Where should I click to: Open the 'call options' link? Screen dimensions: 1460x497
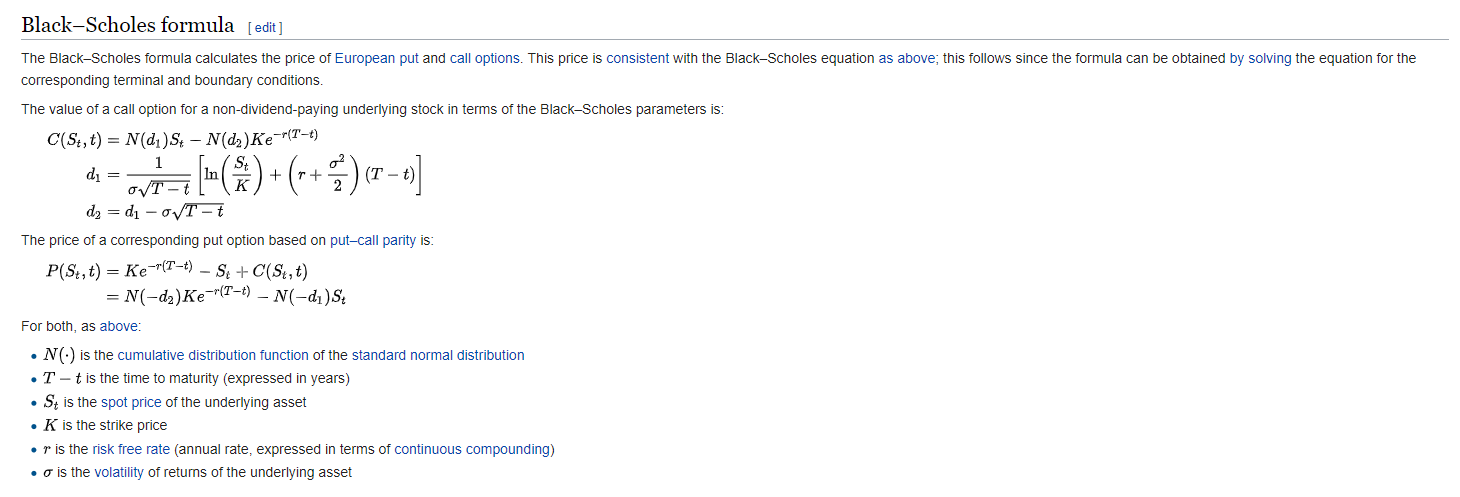point(485,58)
